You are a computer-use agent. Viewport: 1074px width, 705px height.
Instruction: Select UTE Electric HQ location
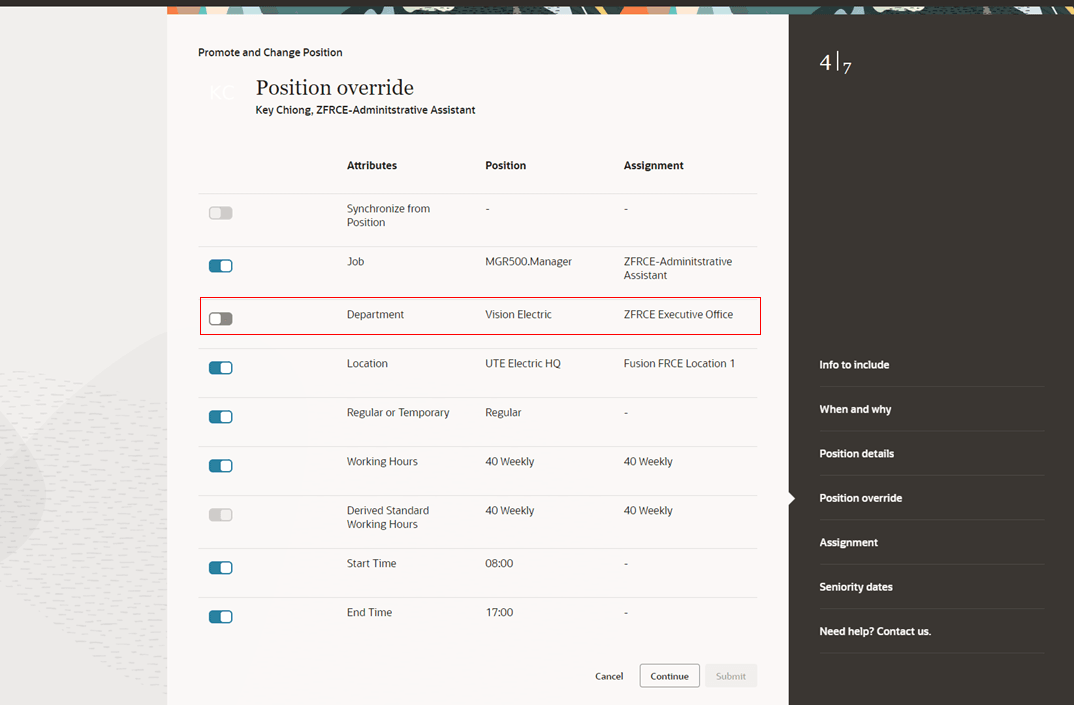(x=523, y=364)
